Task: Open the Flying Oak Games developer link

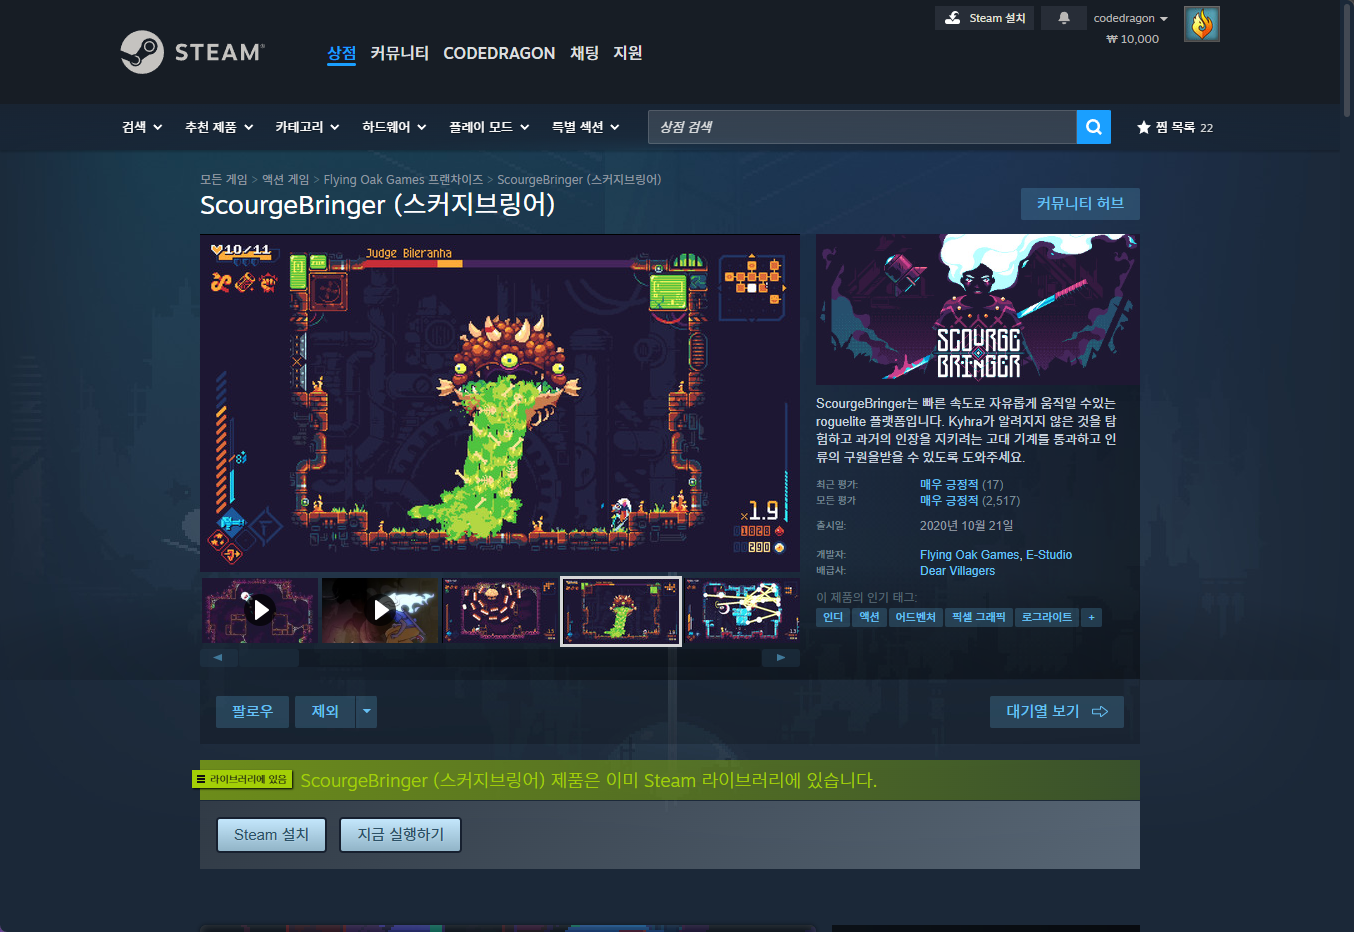Action: pos(970,555)
